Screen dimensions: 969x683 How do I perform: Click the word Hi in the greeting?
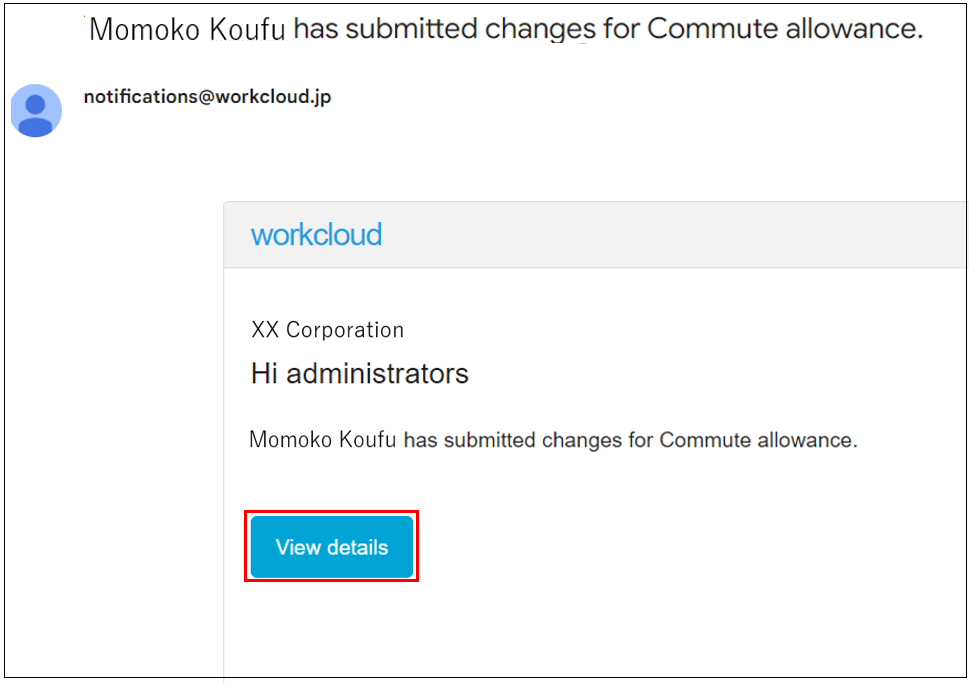[x=264, y=373]
